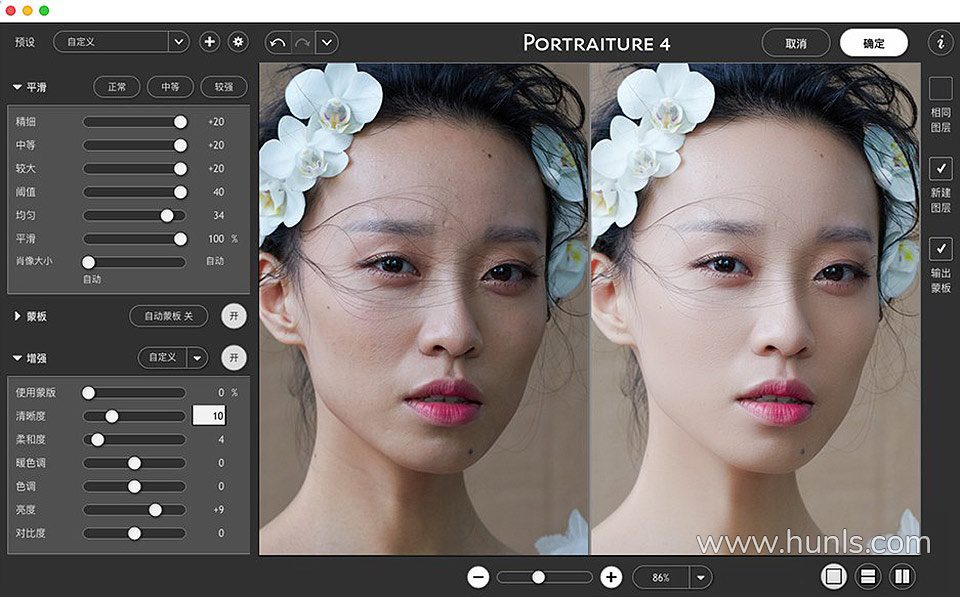960x597 pixels.
Task: Click the add preset plus icon
Action: 209,42
